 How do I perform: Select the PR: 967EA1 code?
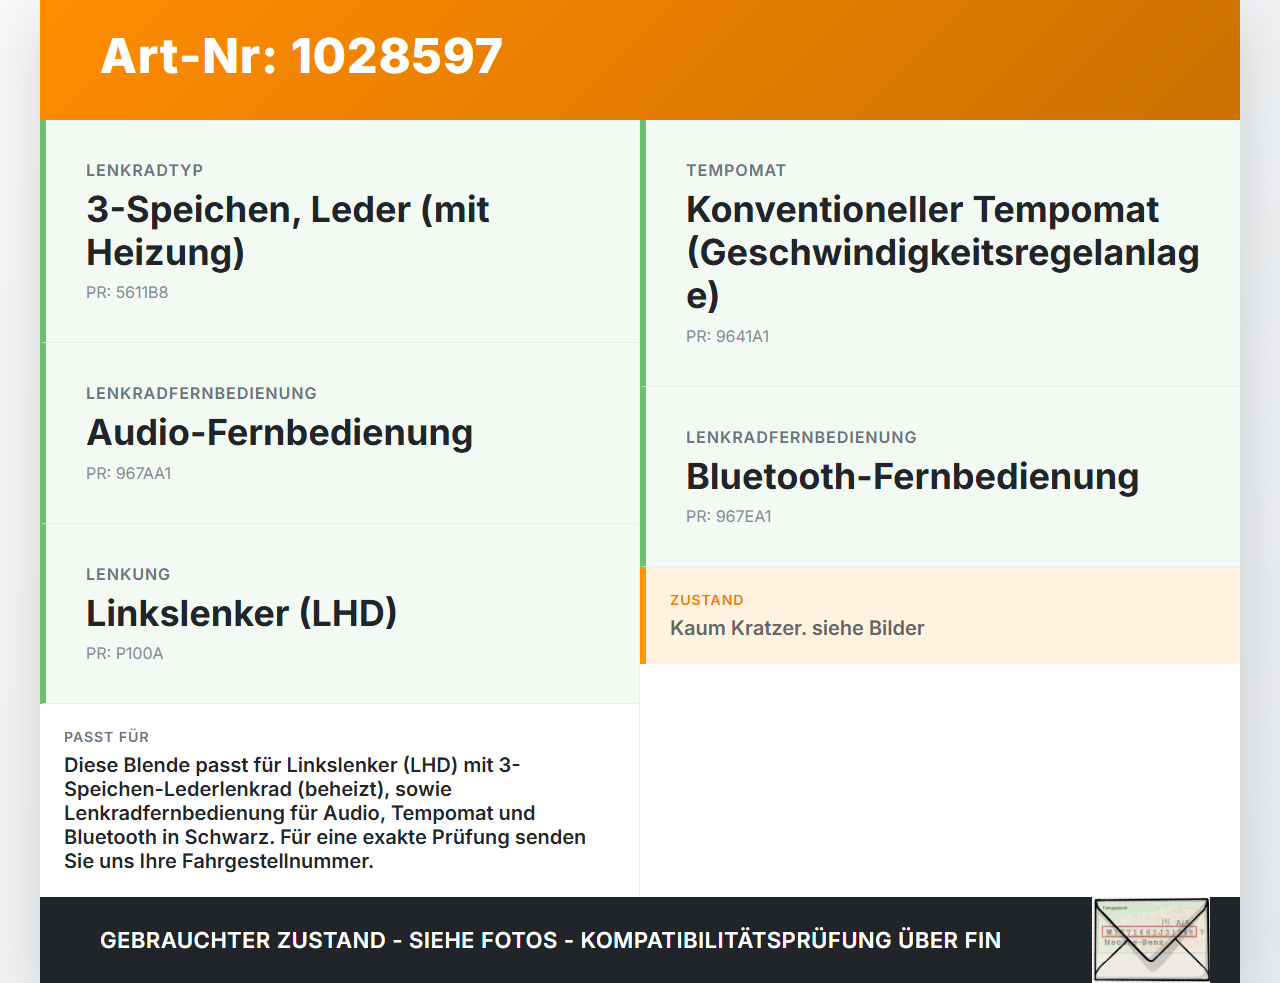pos(728,517)
